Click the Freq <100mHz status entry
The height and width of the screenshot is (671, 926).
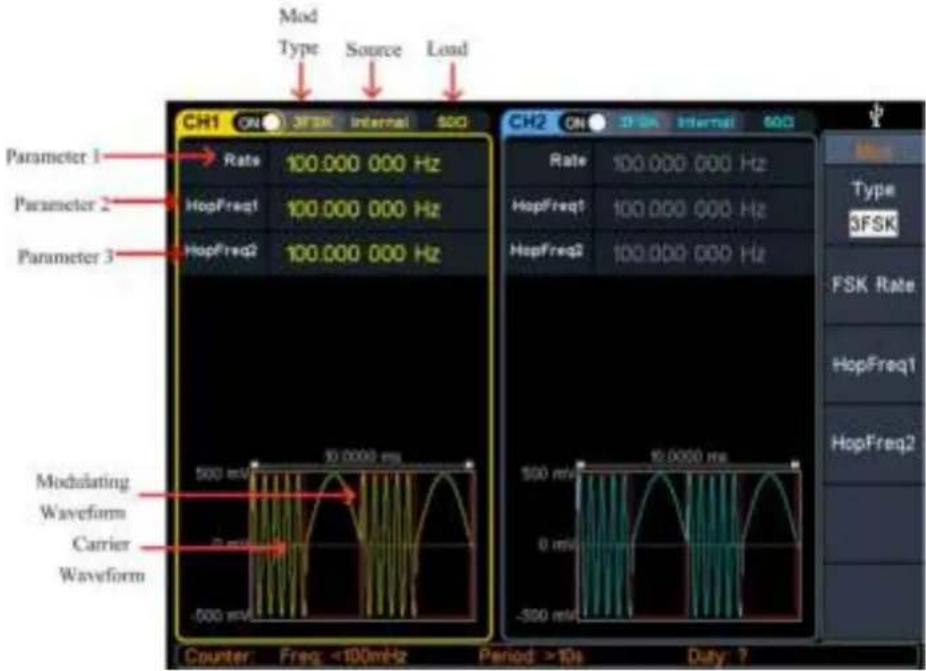point(343,656)
